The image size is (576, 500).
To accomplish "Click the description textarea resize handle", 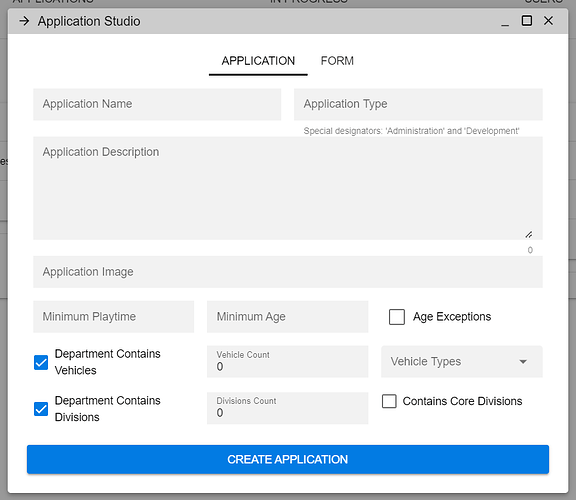I will pyautogui.click(x=529, y=234).
